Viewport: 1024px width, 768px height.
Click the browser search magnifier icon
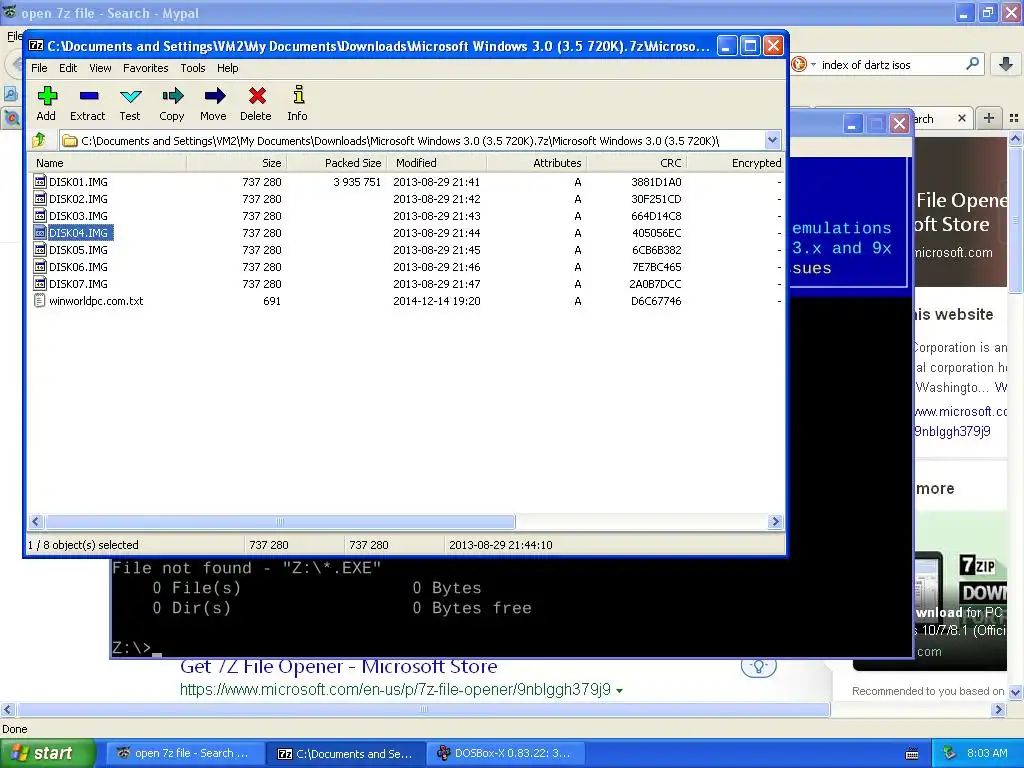[x=972, y=64]
